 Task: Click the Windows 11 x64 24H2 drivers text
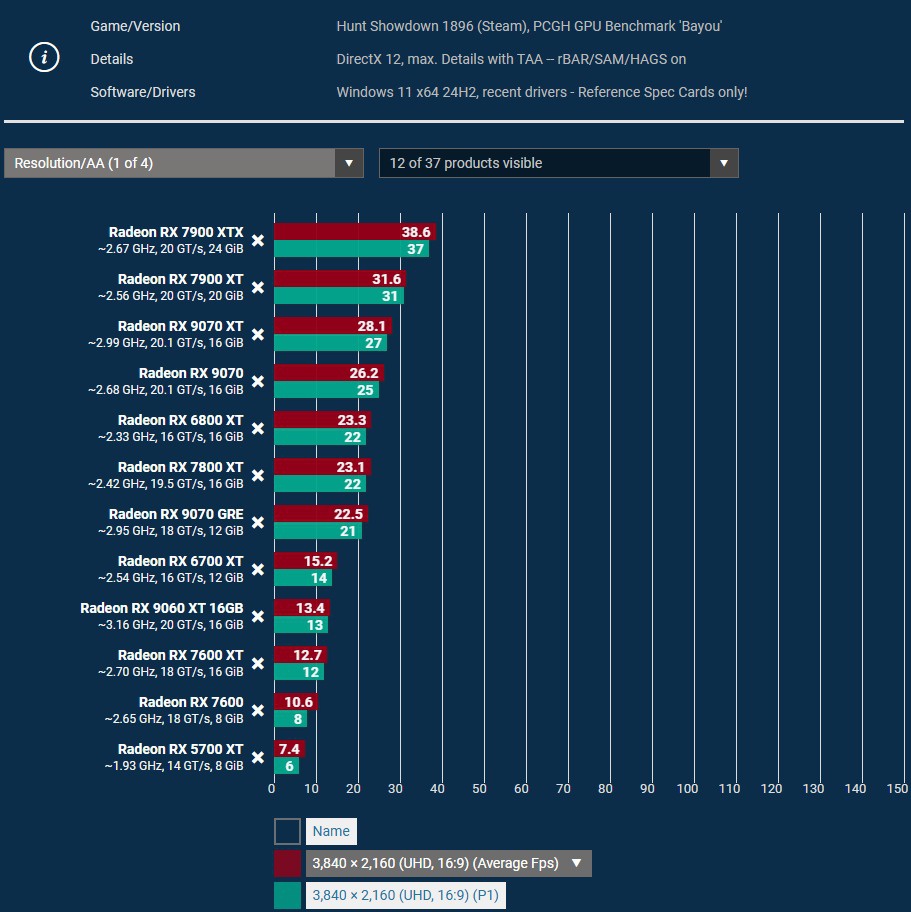point(542,92)
